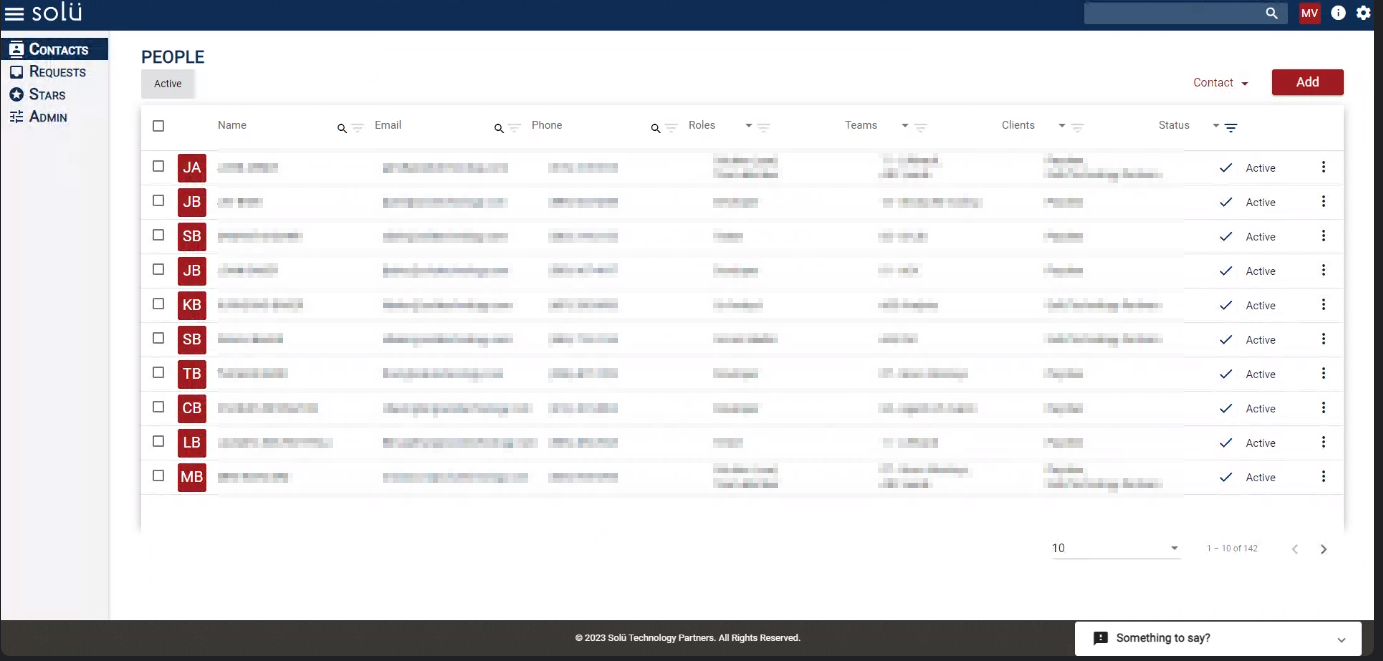
Task: Search the Phone column with its magnifier icon
Action: (656, 128)
